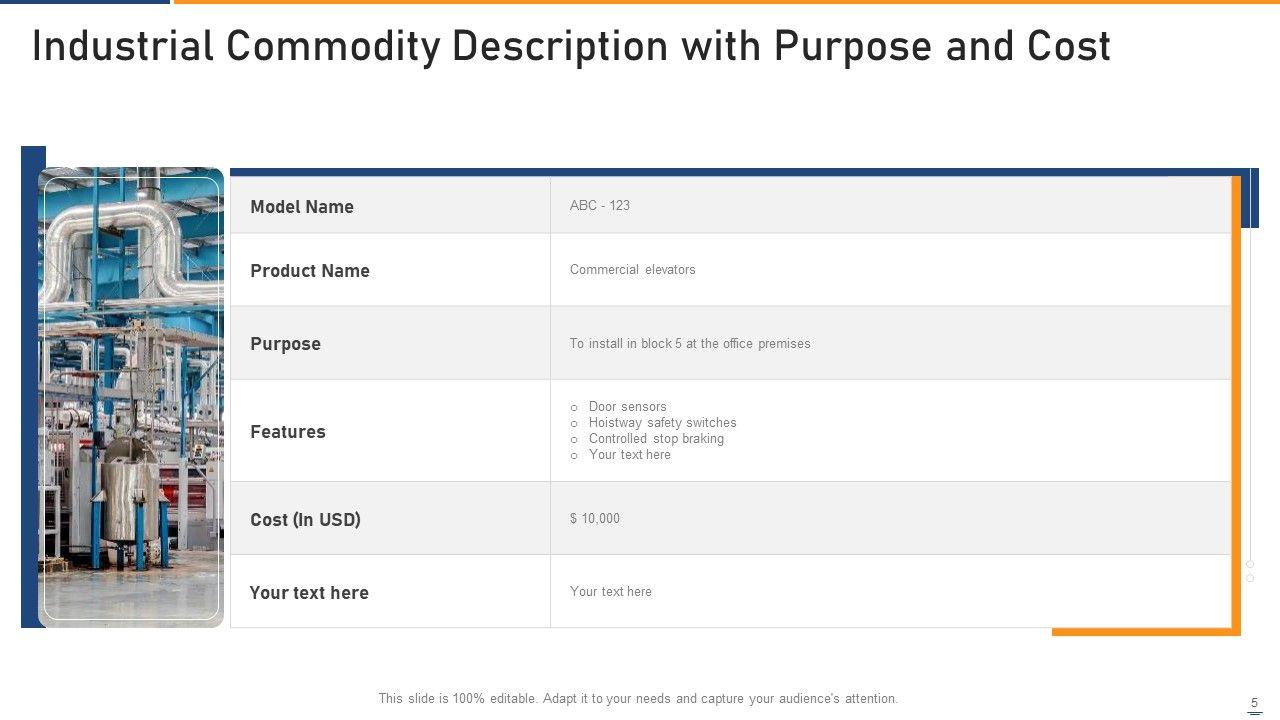
Task: Click the bold Your text here label
Action: (x=309, y=593)
